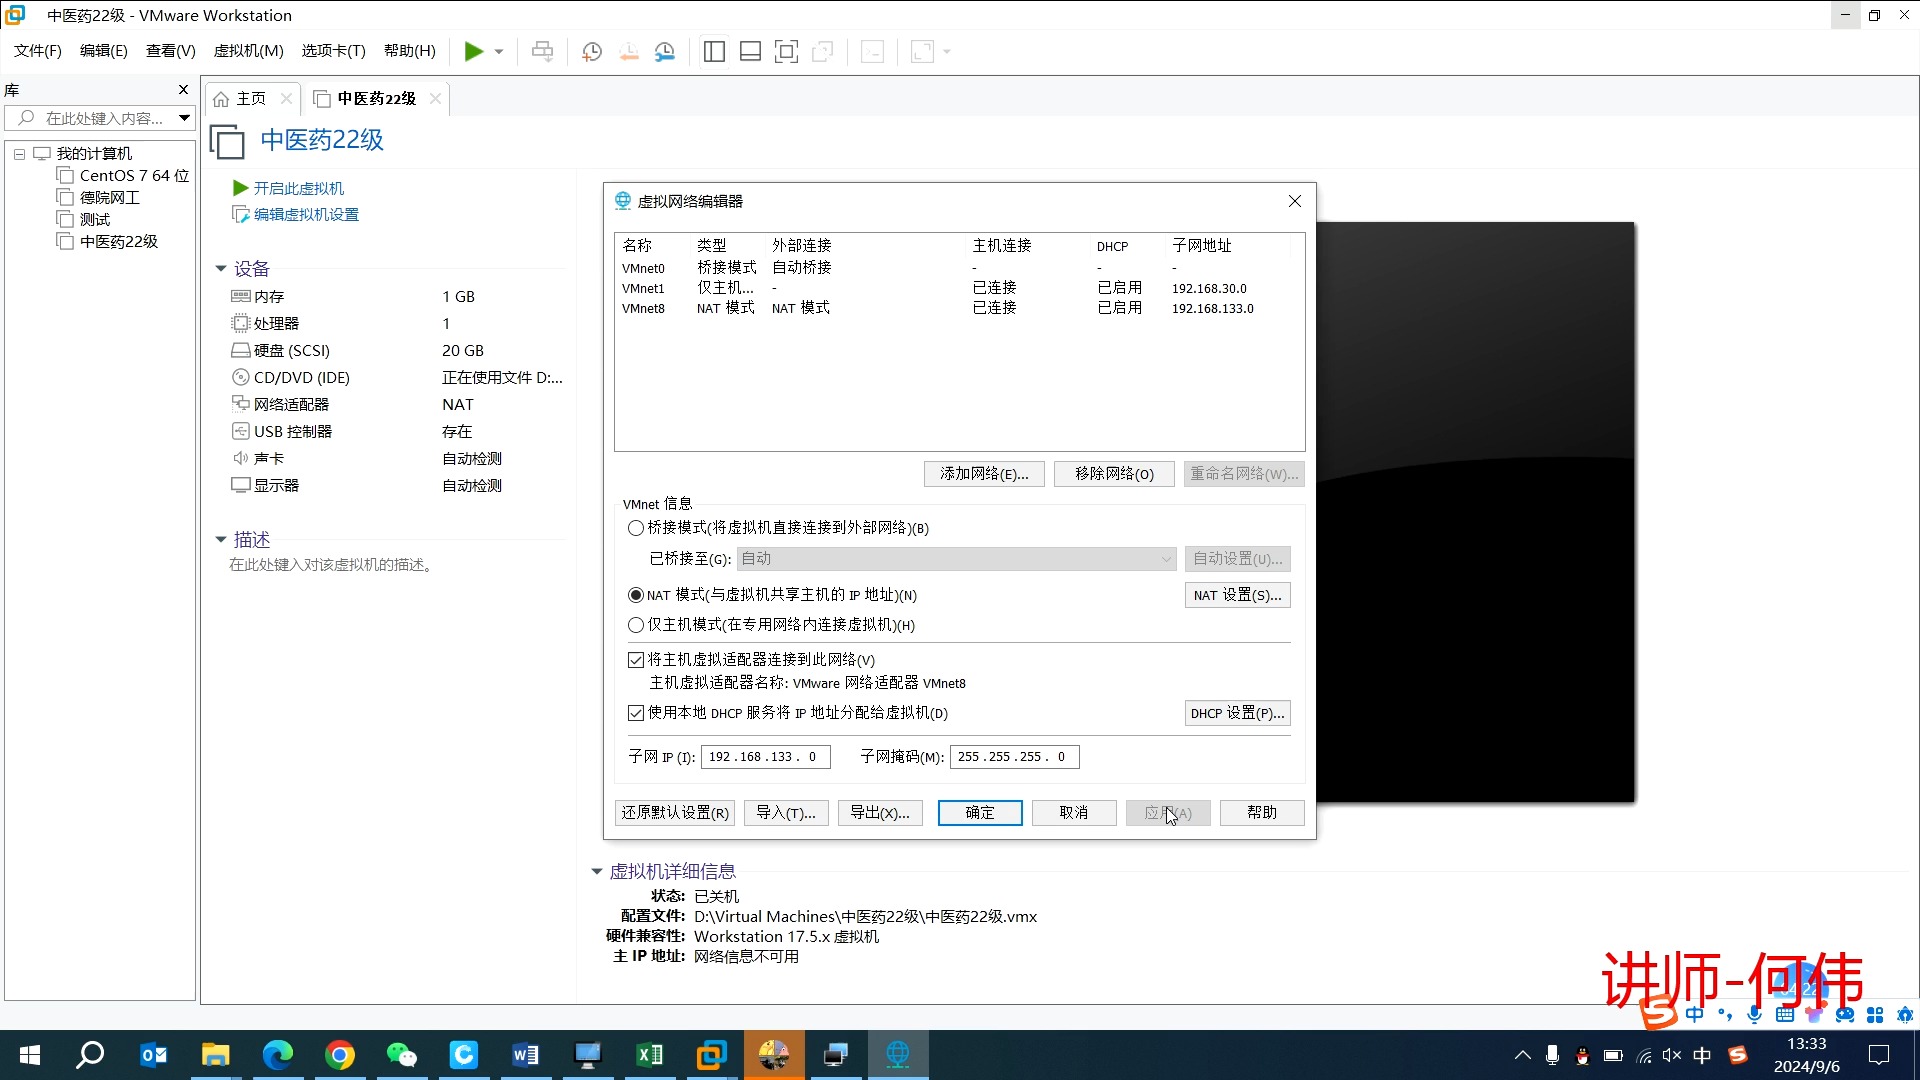Screen dimensions: 1920x1080
Task: Click the 子网掩码 input field
Action: [1014, 757]
